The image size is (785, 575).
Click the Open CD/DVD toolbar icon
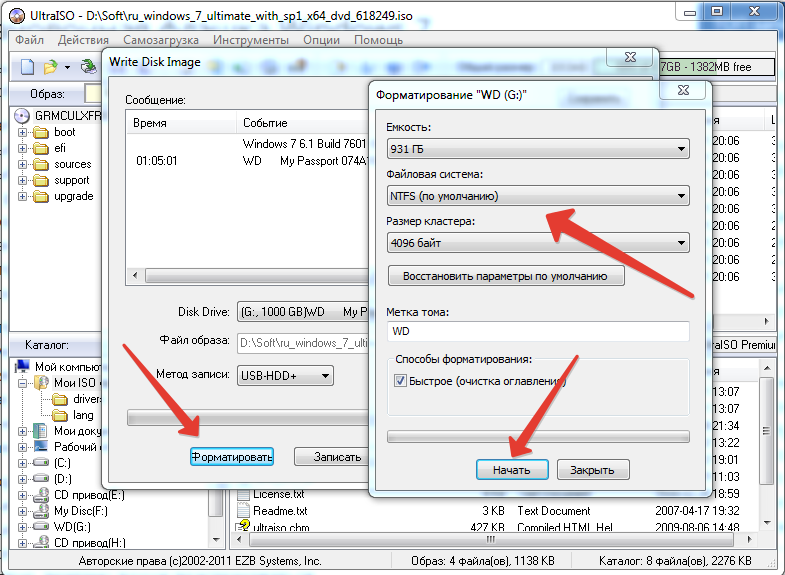pos(89,66)
